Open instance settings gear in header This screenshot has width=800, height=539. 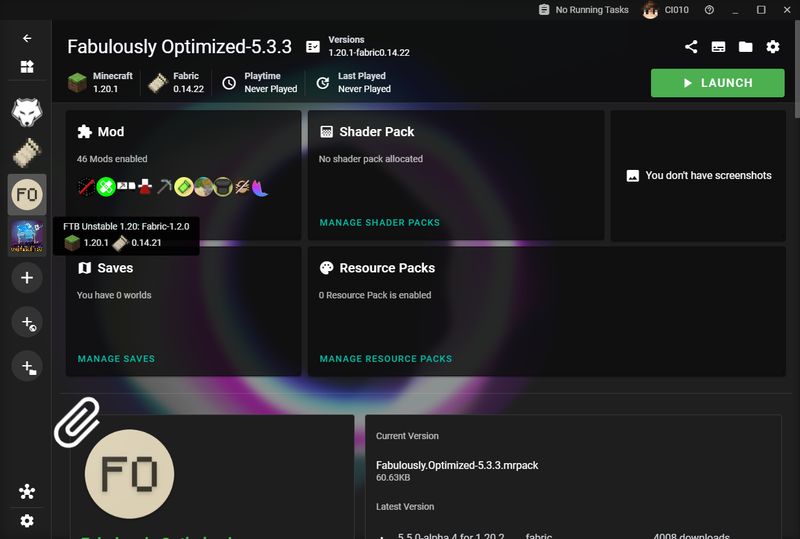point(773,47)
